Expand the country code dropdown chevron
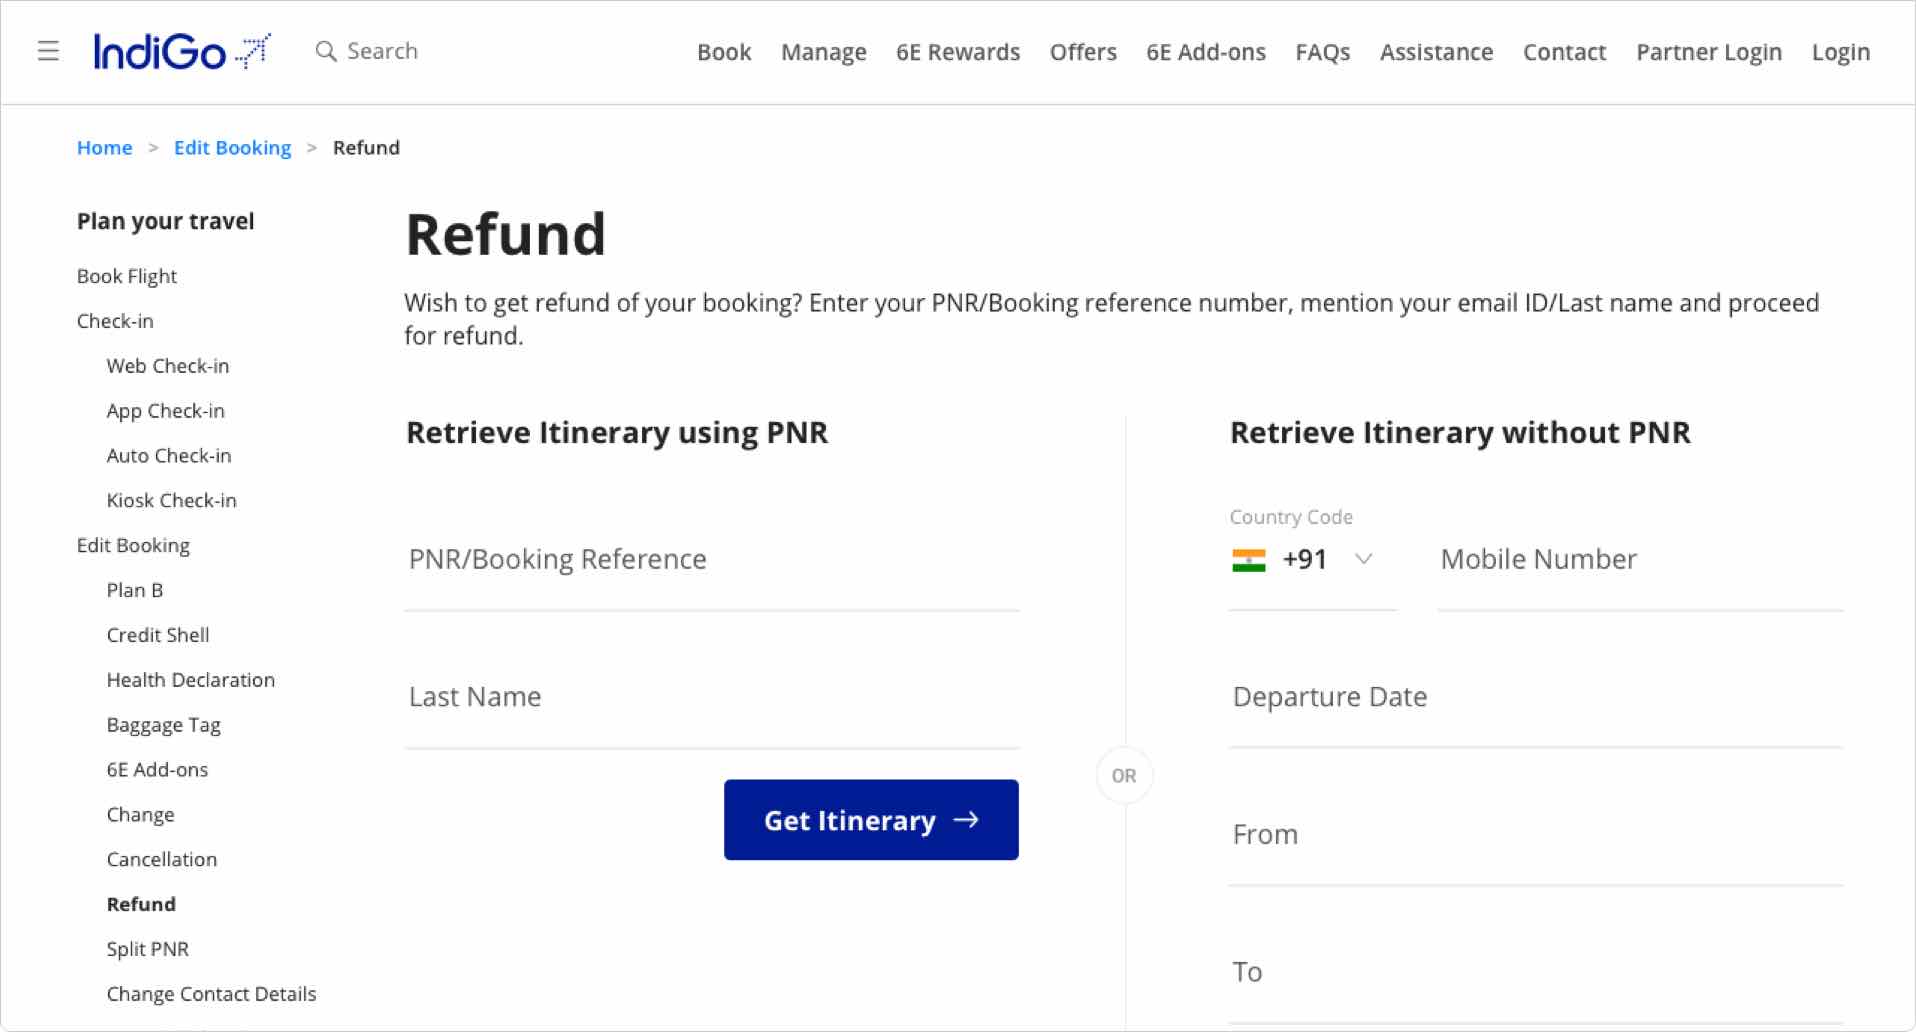The image size is (1916, 1032). point(1364,560)
